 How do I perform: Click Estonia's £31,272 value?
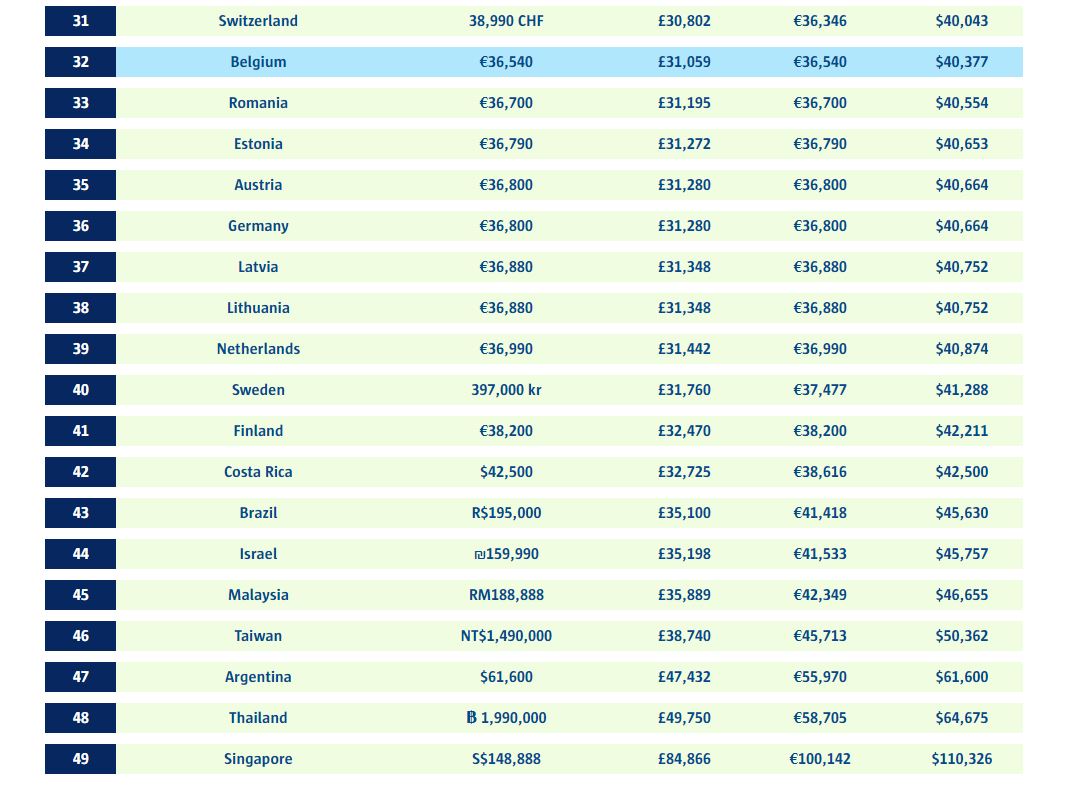coord(684,144)
